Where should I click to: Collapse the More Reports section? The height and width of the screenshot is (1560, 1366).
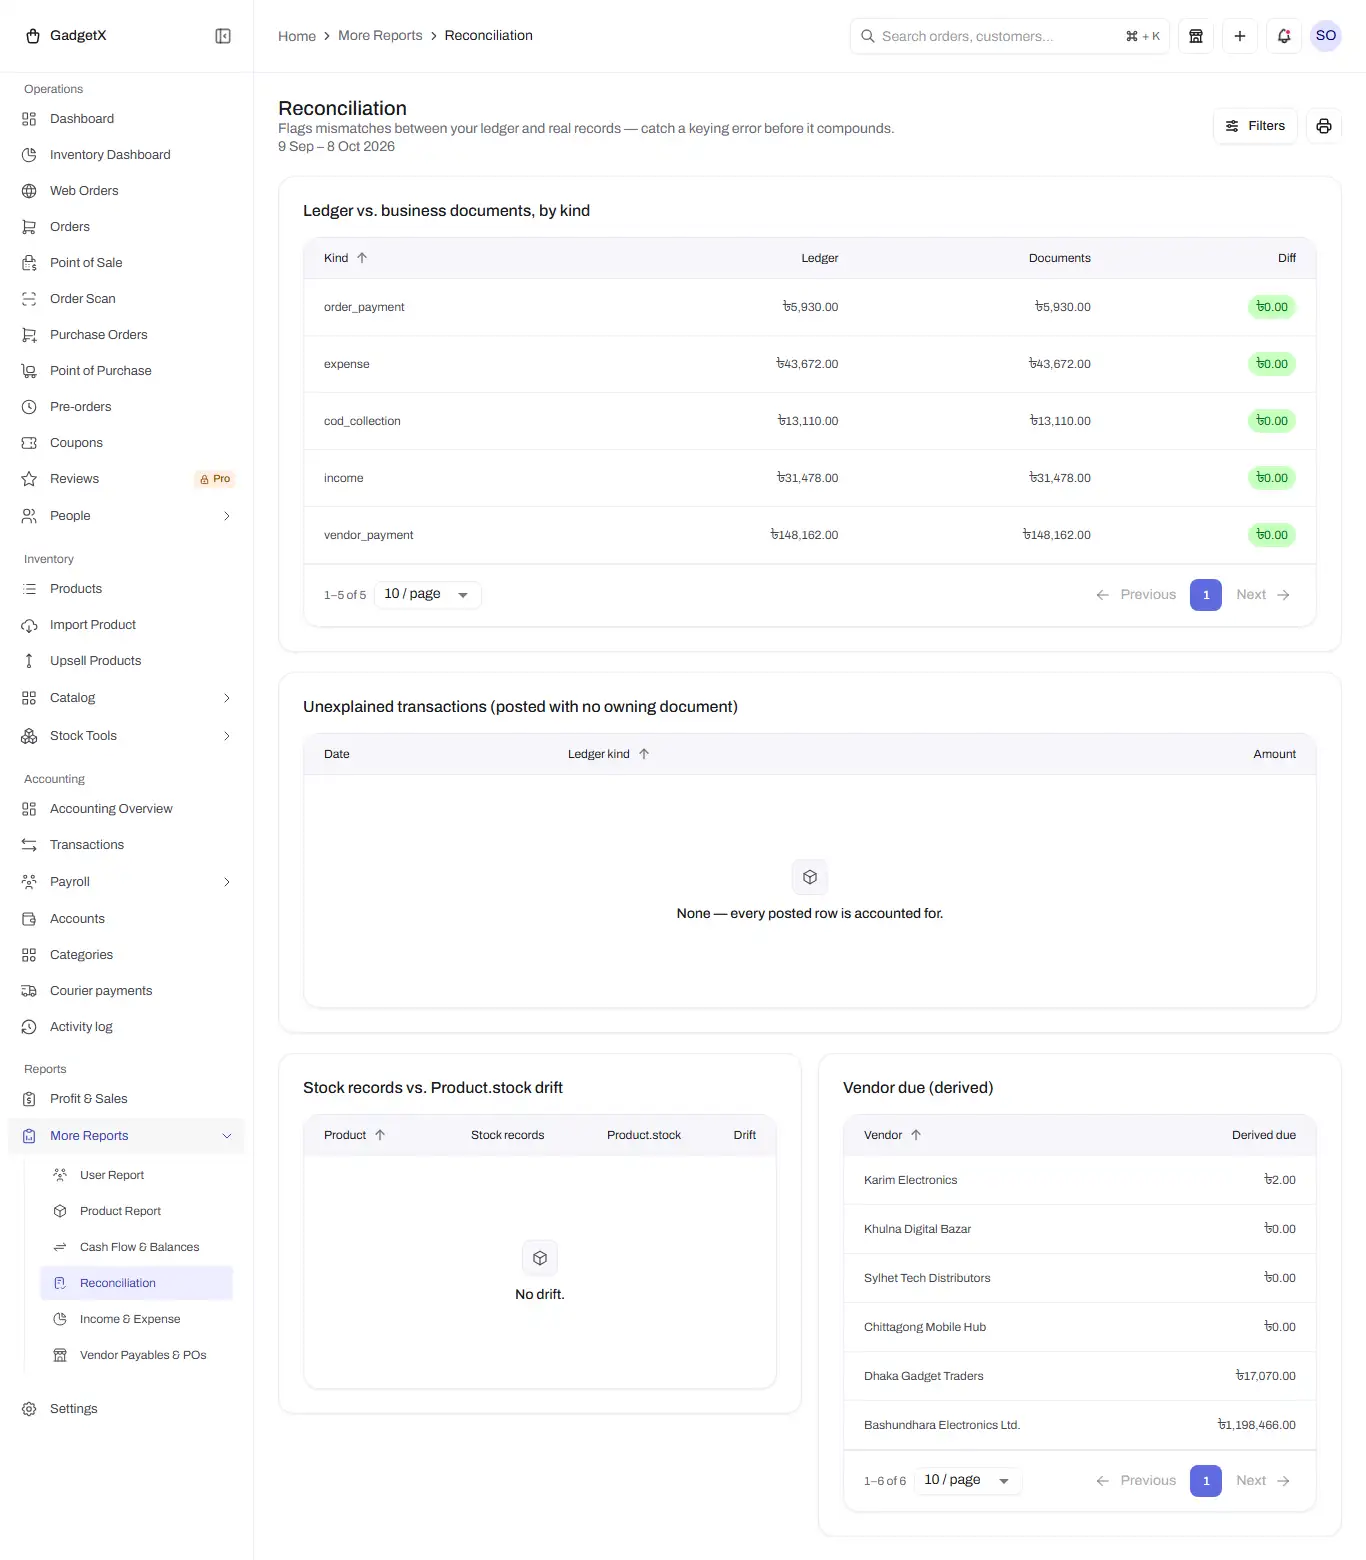point(126,1136)
